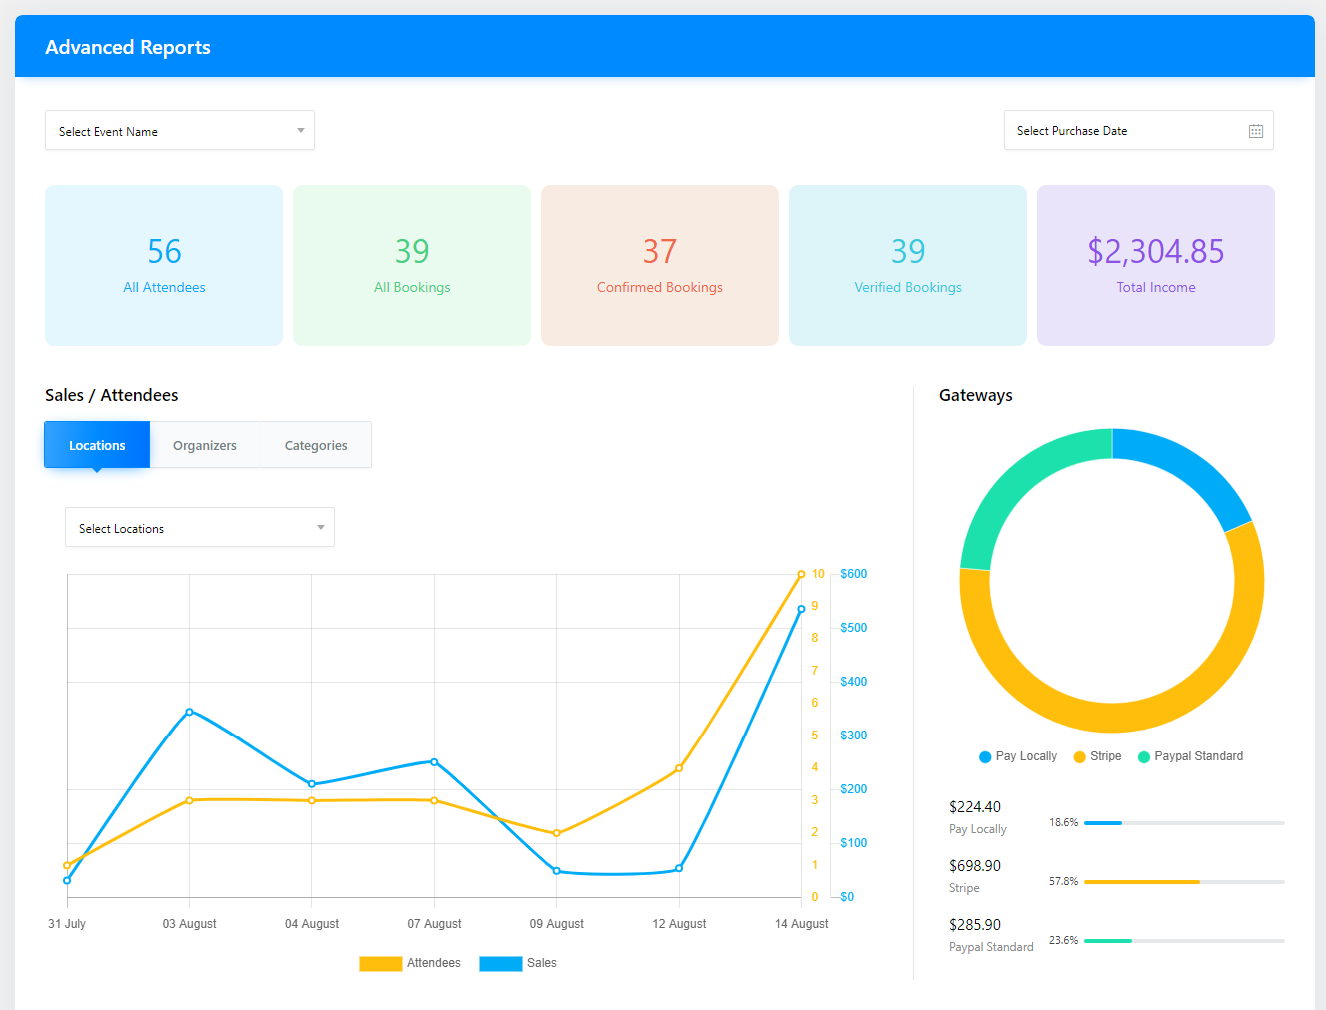The height and width of the screenshot is (1010, 1326).
Task: Click the Total Income card
Action: [1156, 265]
